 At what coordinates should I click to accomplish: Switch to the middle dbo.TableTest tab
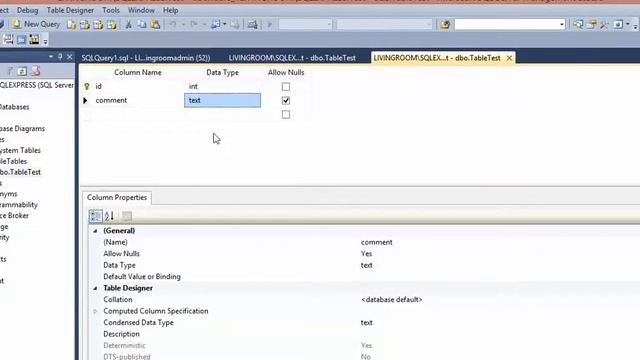pyautogui.click(x=292, y=58)
